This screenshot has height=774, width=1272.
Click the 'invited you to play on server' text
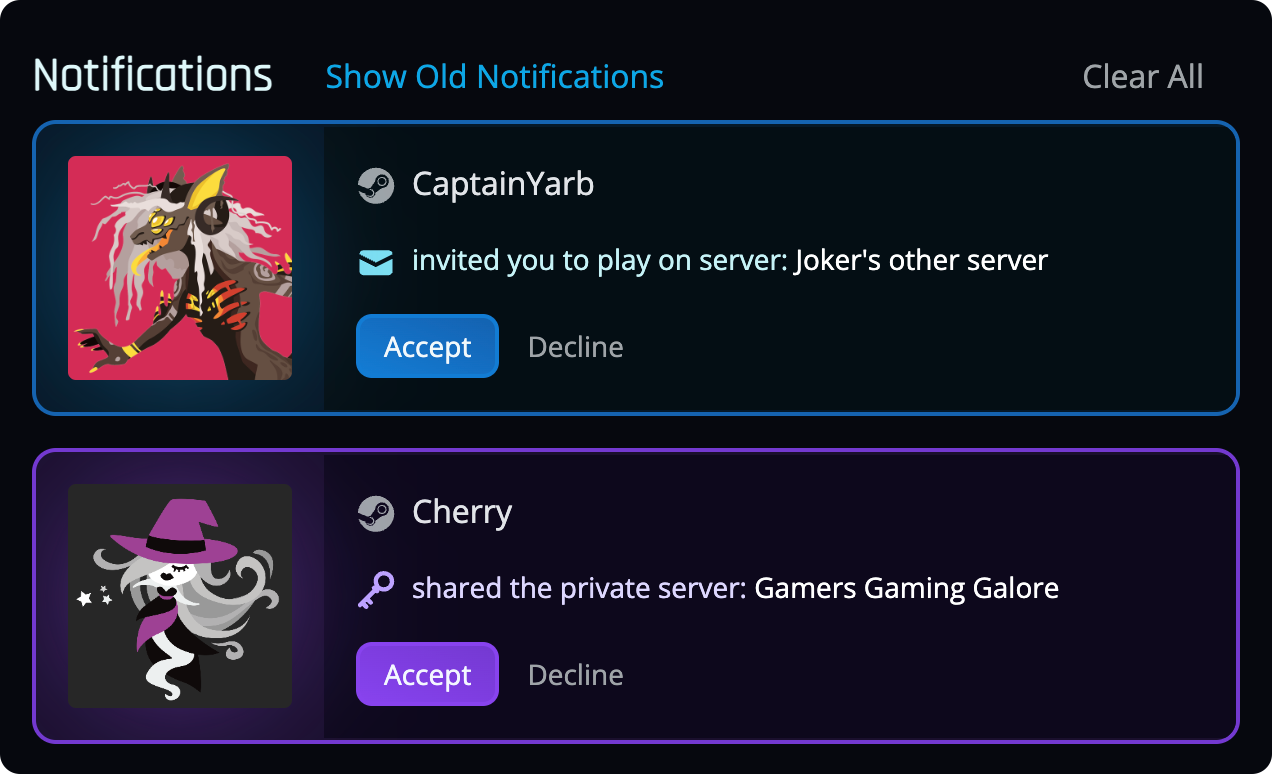click(x=599, y=261)
